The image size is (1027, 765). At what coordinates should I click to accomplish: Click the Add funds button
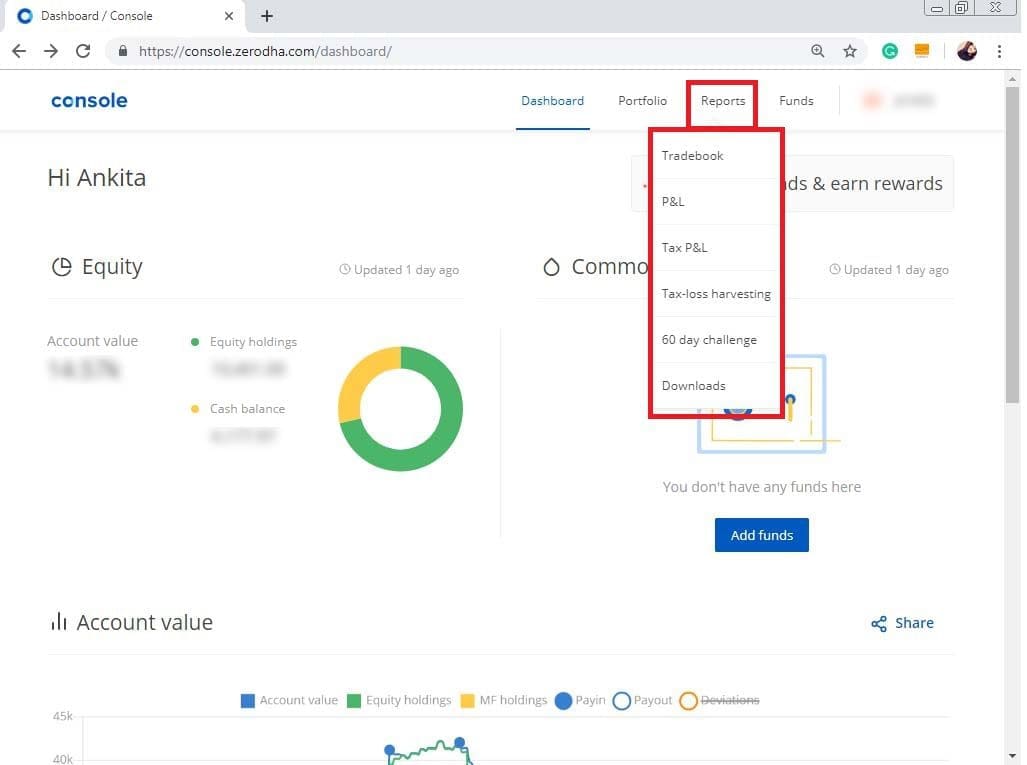761,535
